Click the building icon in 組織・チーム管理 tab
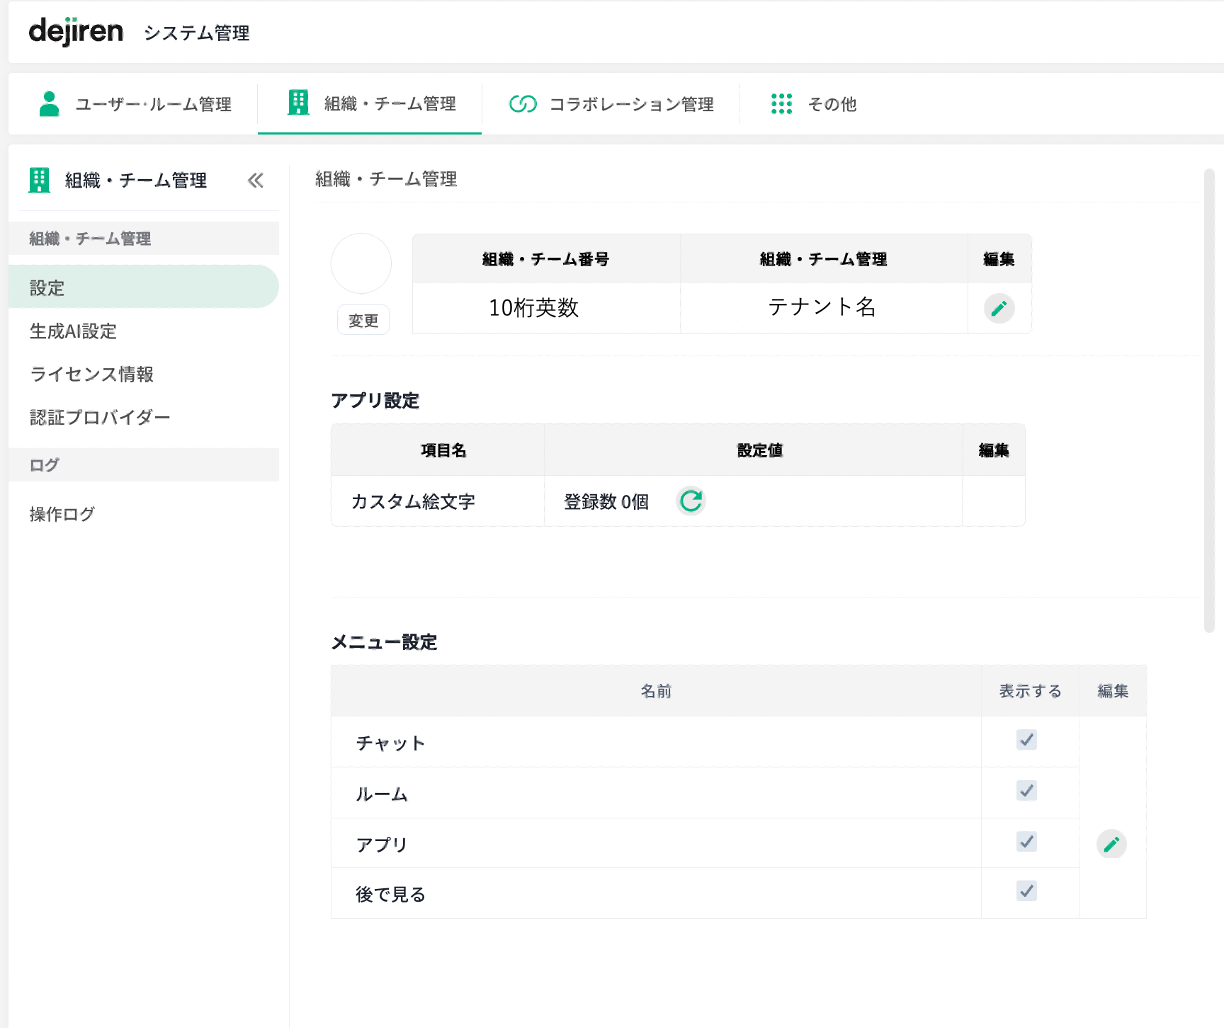This screenshot has height=1028, width=1224. coord(298,103)
